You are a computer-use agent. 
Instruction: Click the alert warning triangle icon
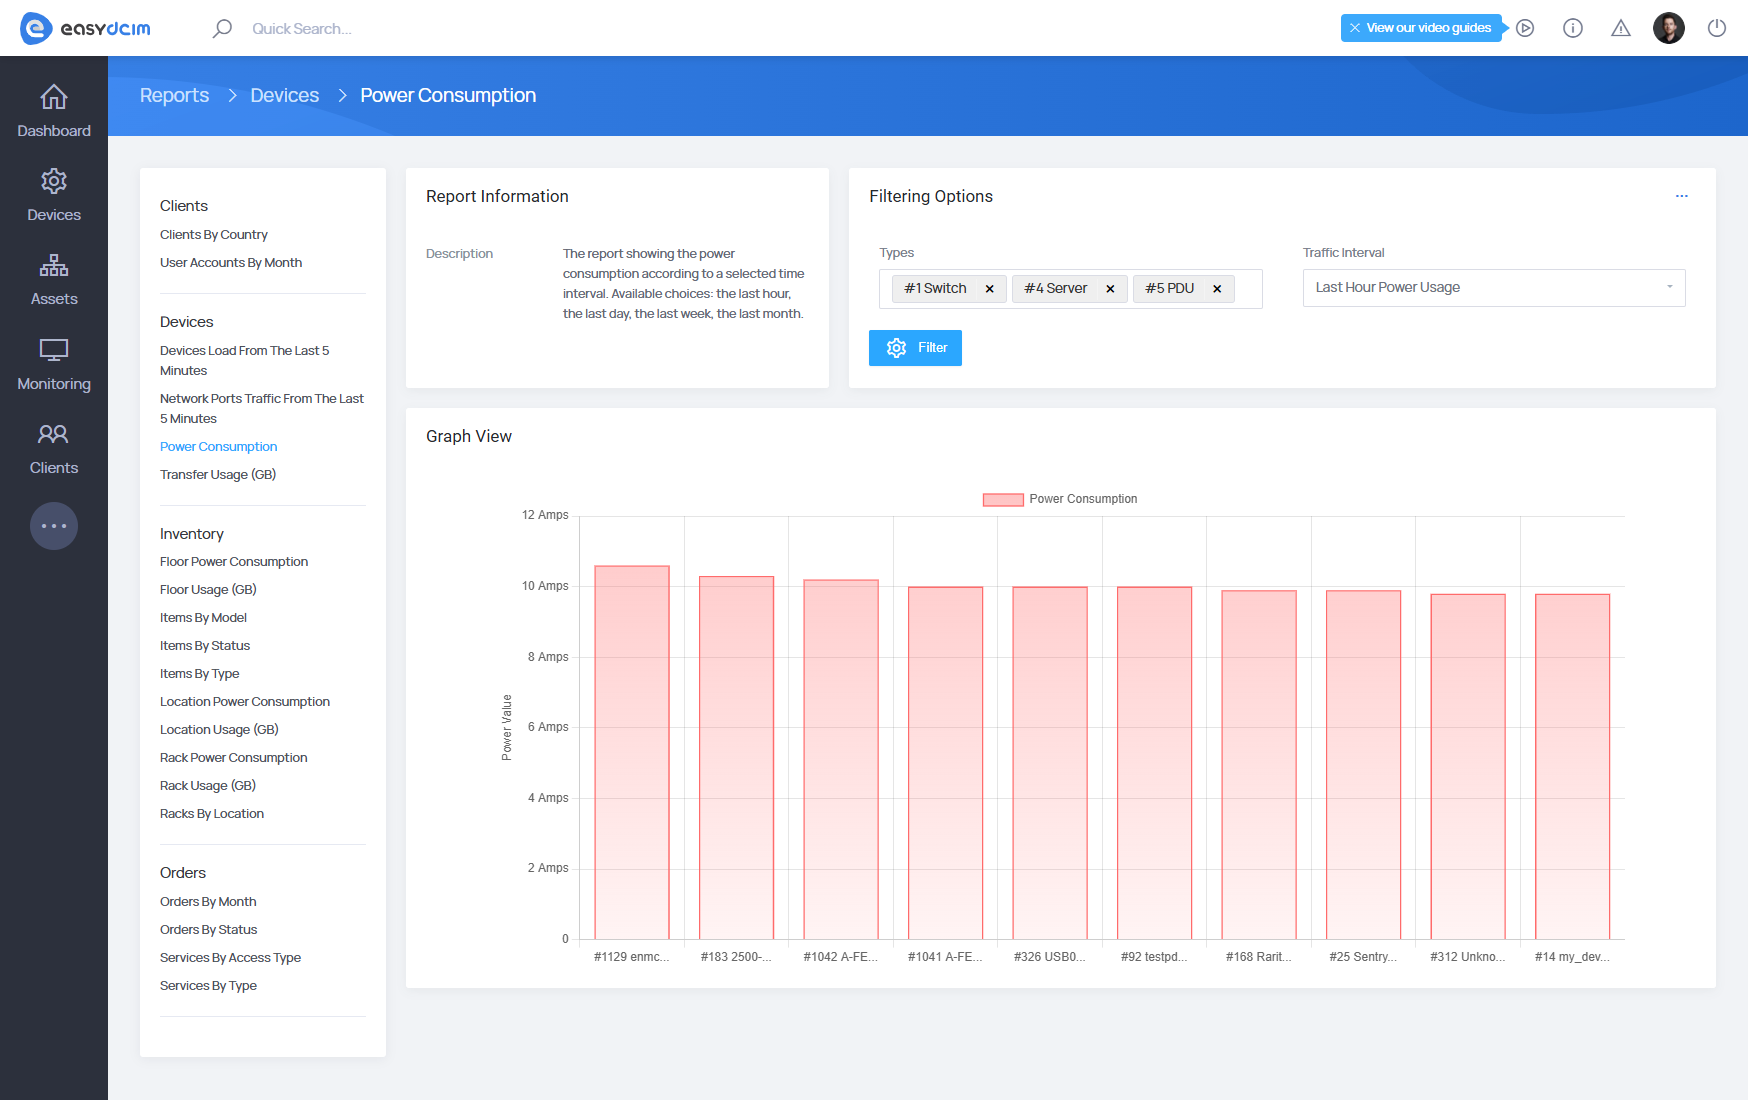[x=1621, y=28]
